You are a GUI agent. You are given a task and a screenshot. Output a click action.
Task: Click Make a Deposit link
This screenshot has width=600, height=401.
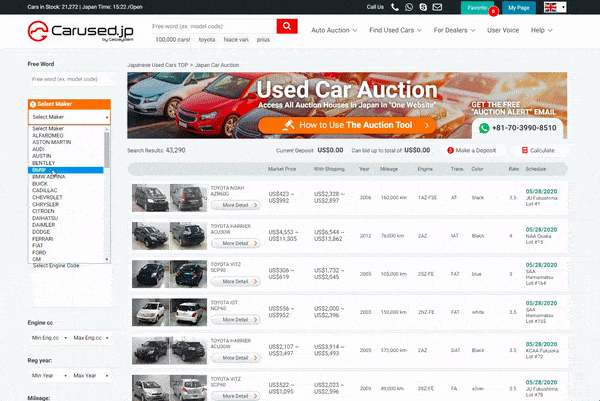[x=471, y=150]
